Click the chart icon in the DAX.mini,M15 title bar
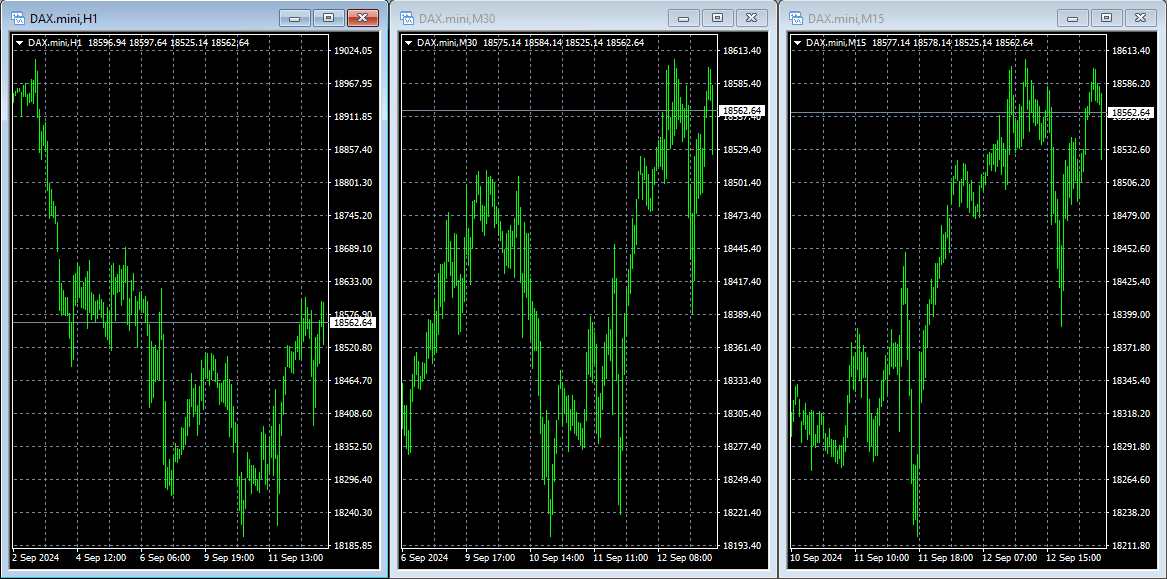Image resolution: width=1167 pixels, height=579 pixels. tap(796, 18)
